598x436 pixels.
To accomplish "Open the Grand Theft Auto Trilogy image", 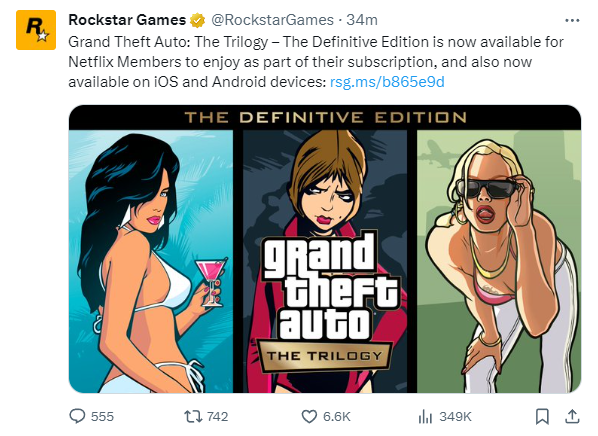I will point(325,249).
